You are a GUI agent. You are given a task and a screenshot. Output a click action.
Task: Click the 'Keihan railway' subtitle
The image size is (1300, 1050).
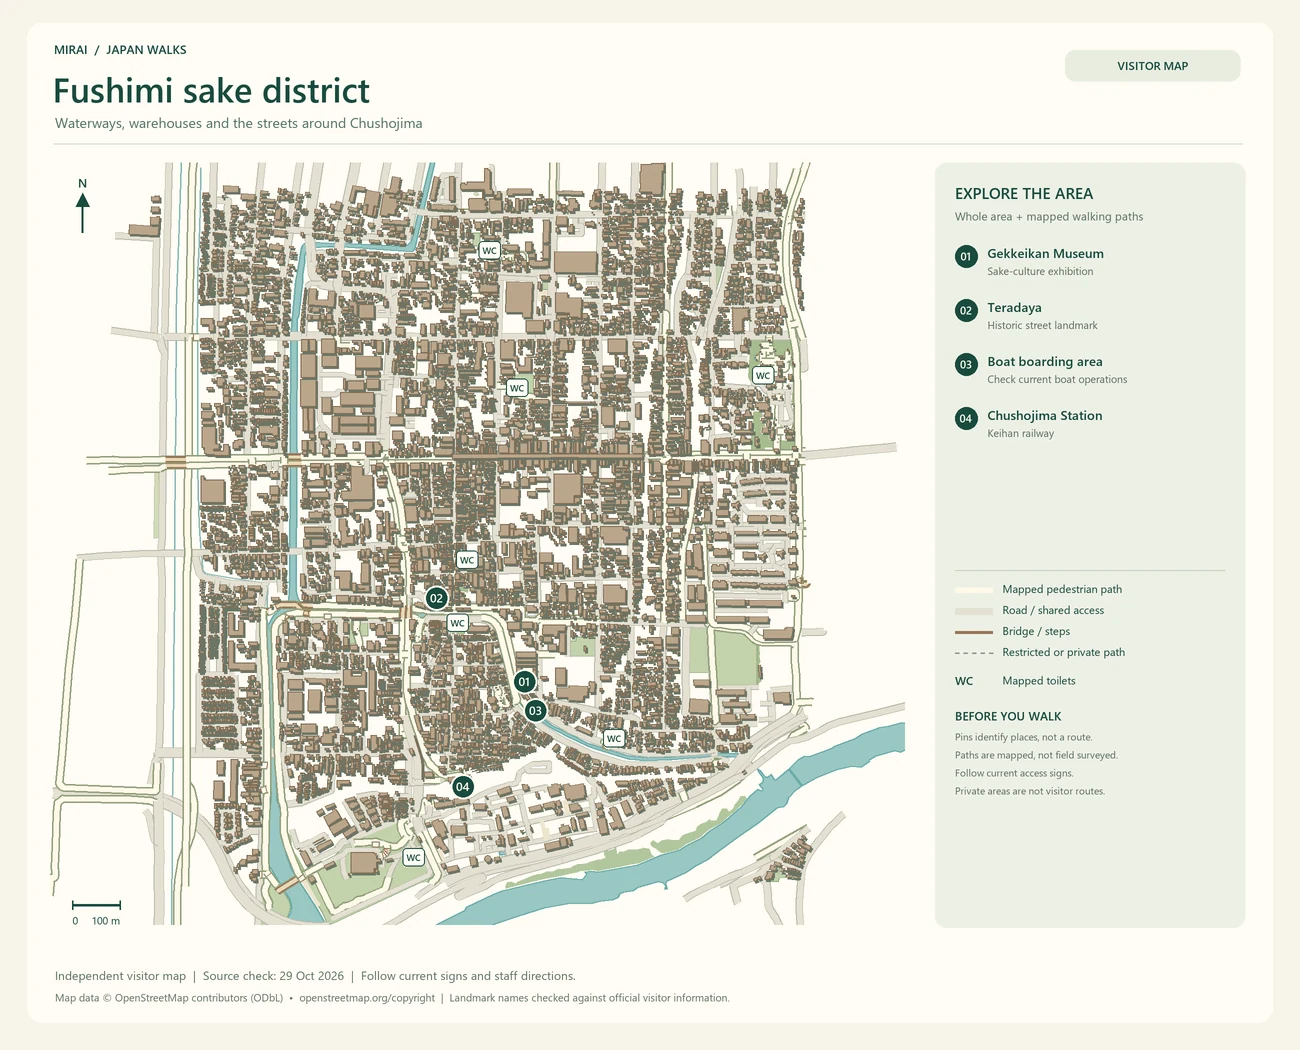coord(1020,434)
